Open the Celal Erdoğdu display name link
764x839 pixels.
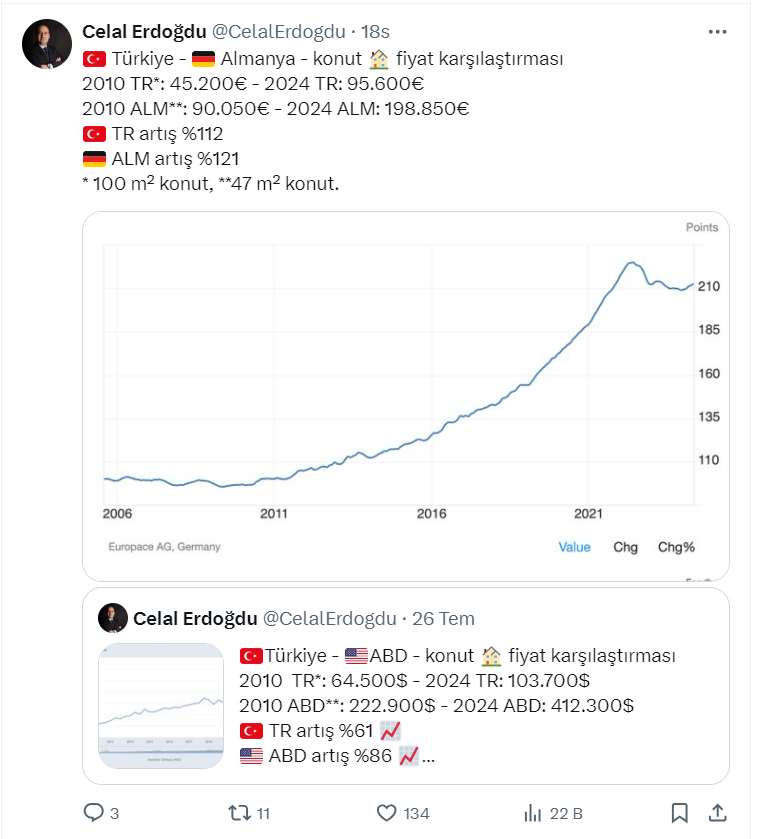click(x=144, y=32)
